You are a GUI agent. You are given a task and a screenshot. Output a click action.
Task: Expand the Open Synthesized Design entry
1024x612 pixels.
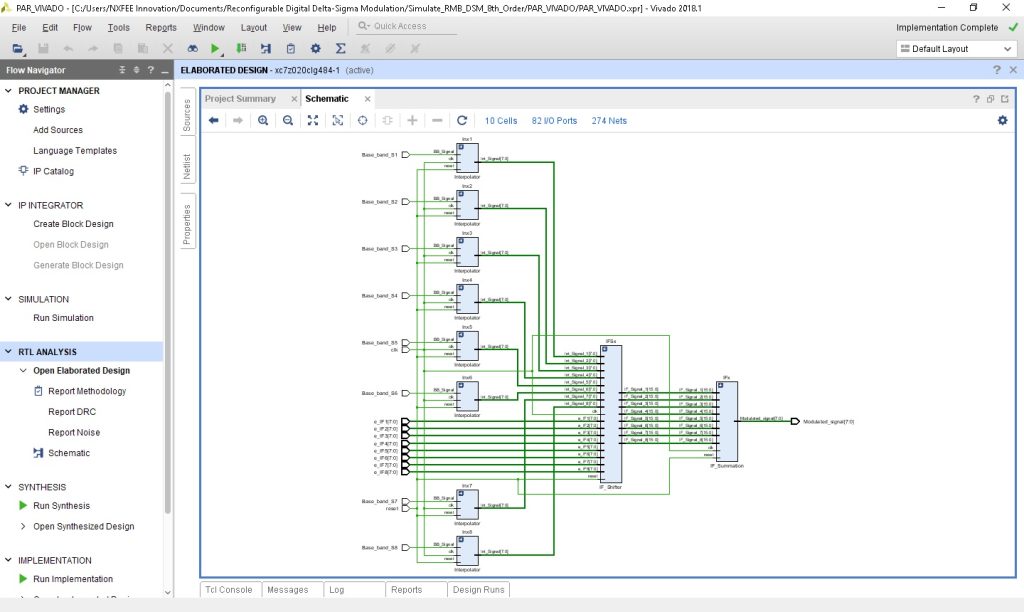click(x=22, y=526)
